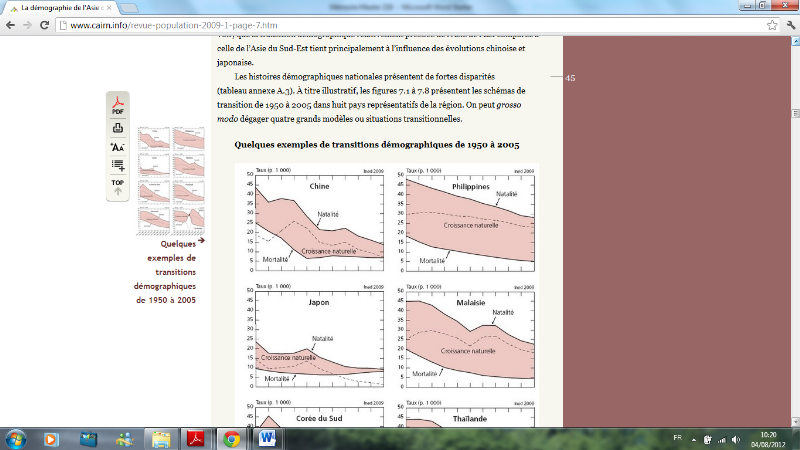Show hidden tray icons arrow

693,439
